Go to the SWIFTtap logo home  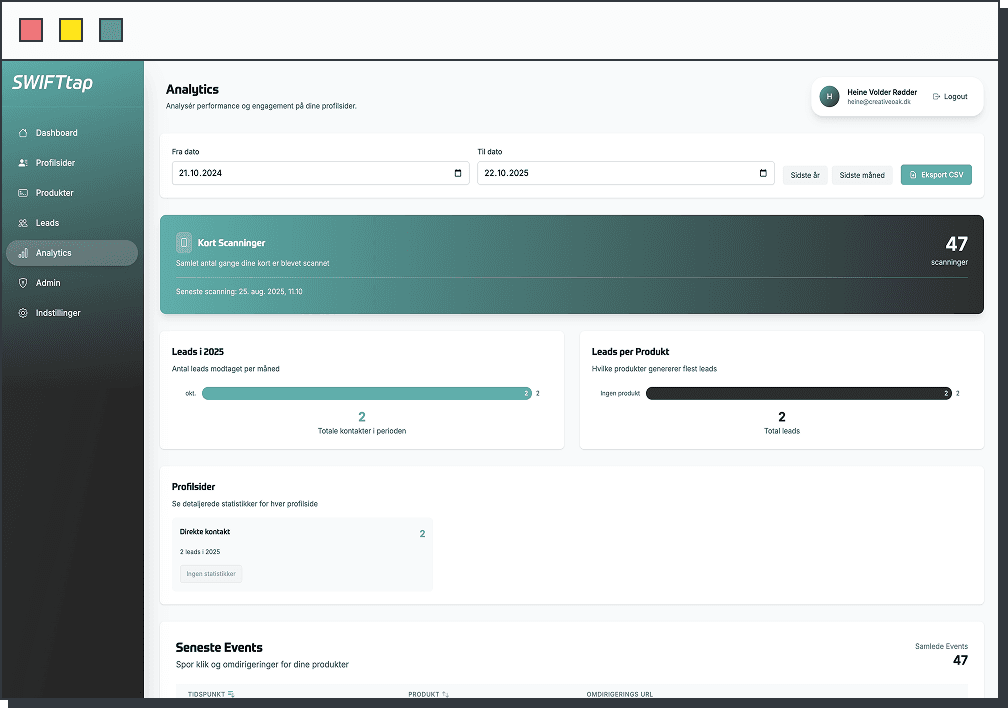52,84
